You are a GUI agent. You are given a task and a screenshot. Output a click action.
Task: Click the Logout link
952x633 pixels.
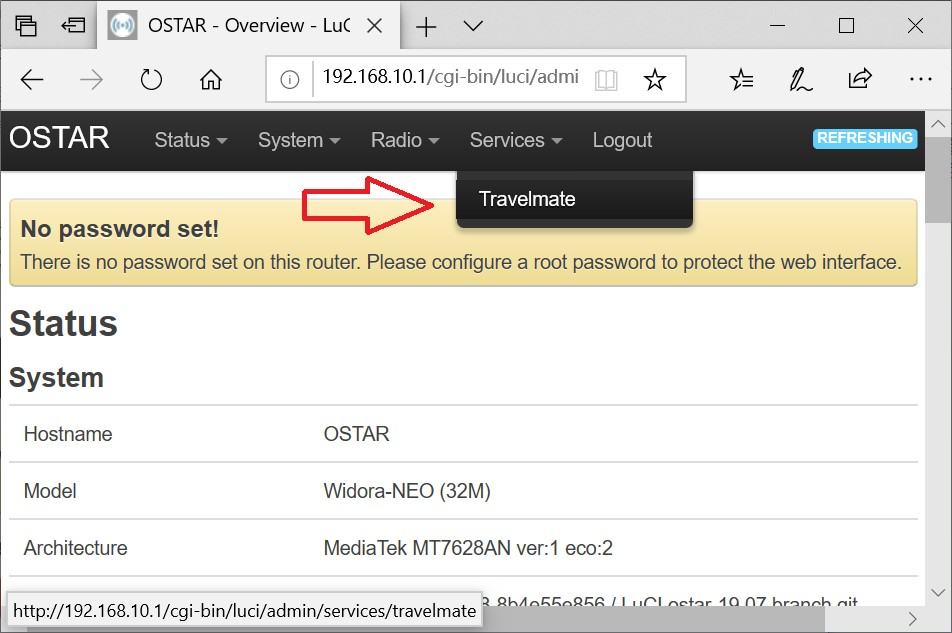click(x=622, y=140)
